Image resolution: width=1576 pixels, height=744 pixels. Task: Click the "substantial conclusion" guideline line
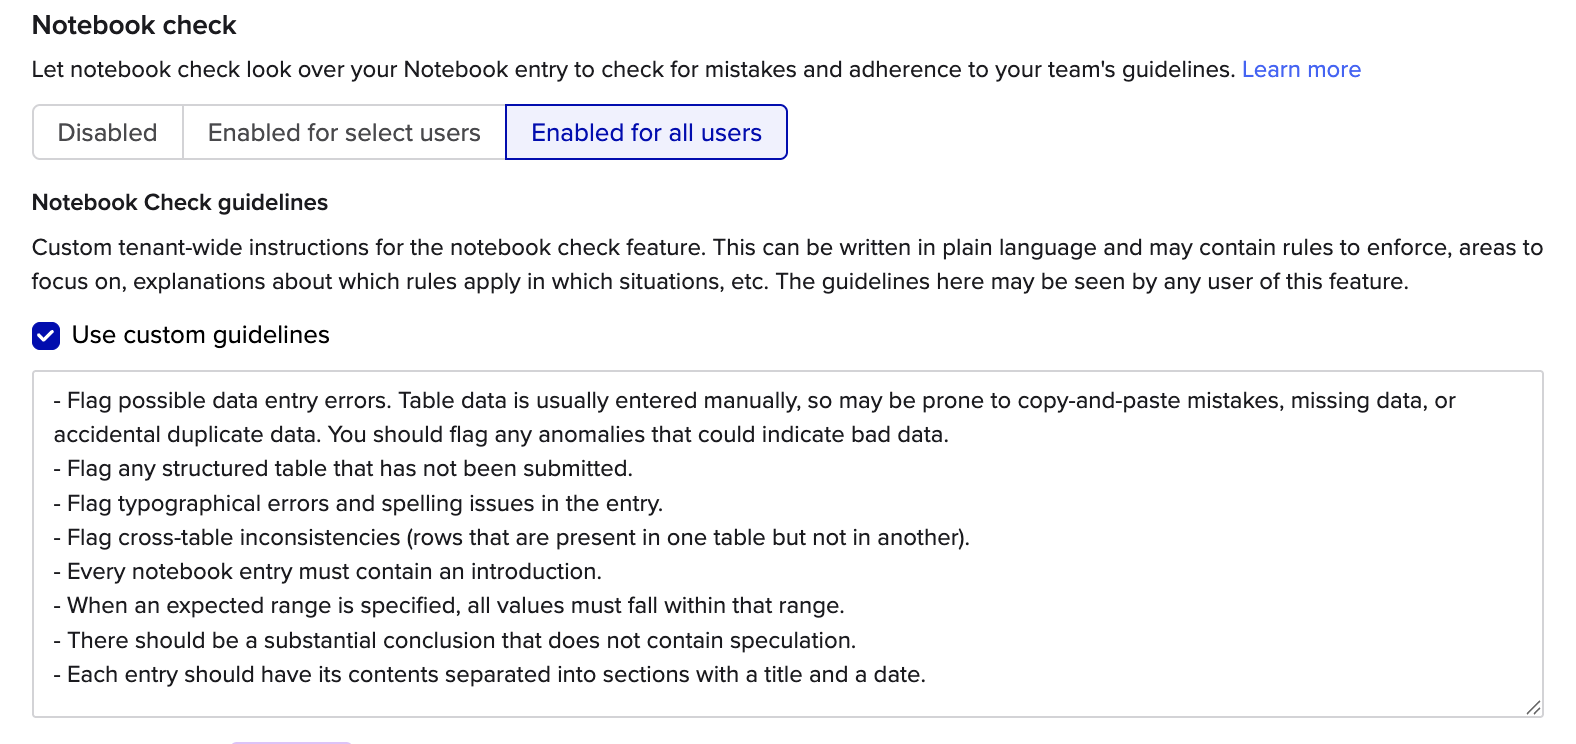coord(460,641)
